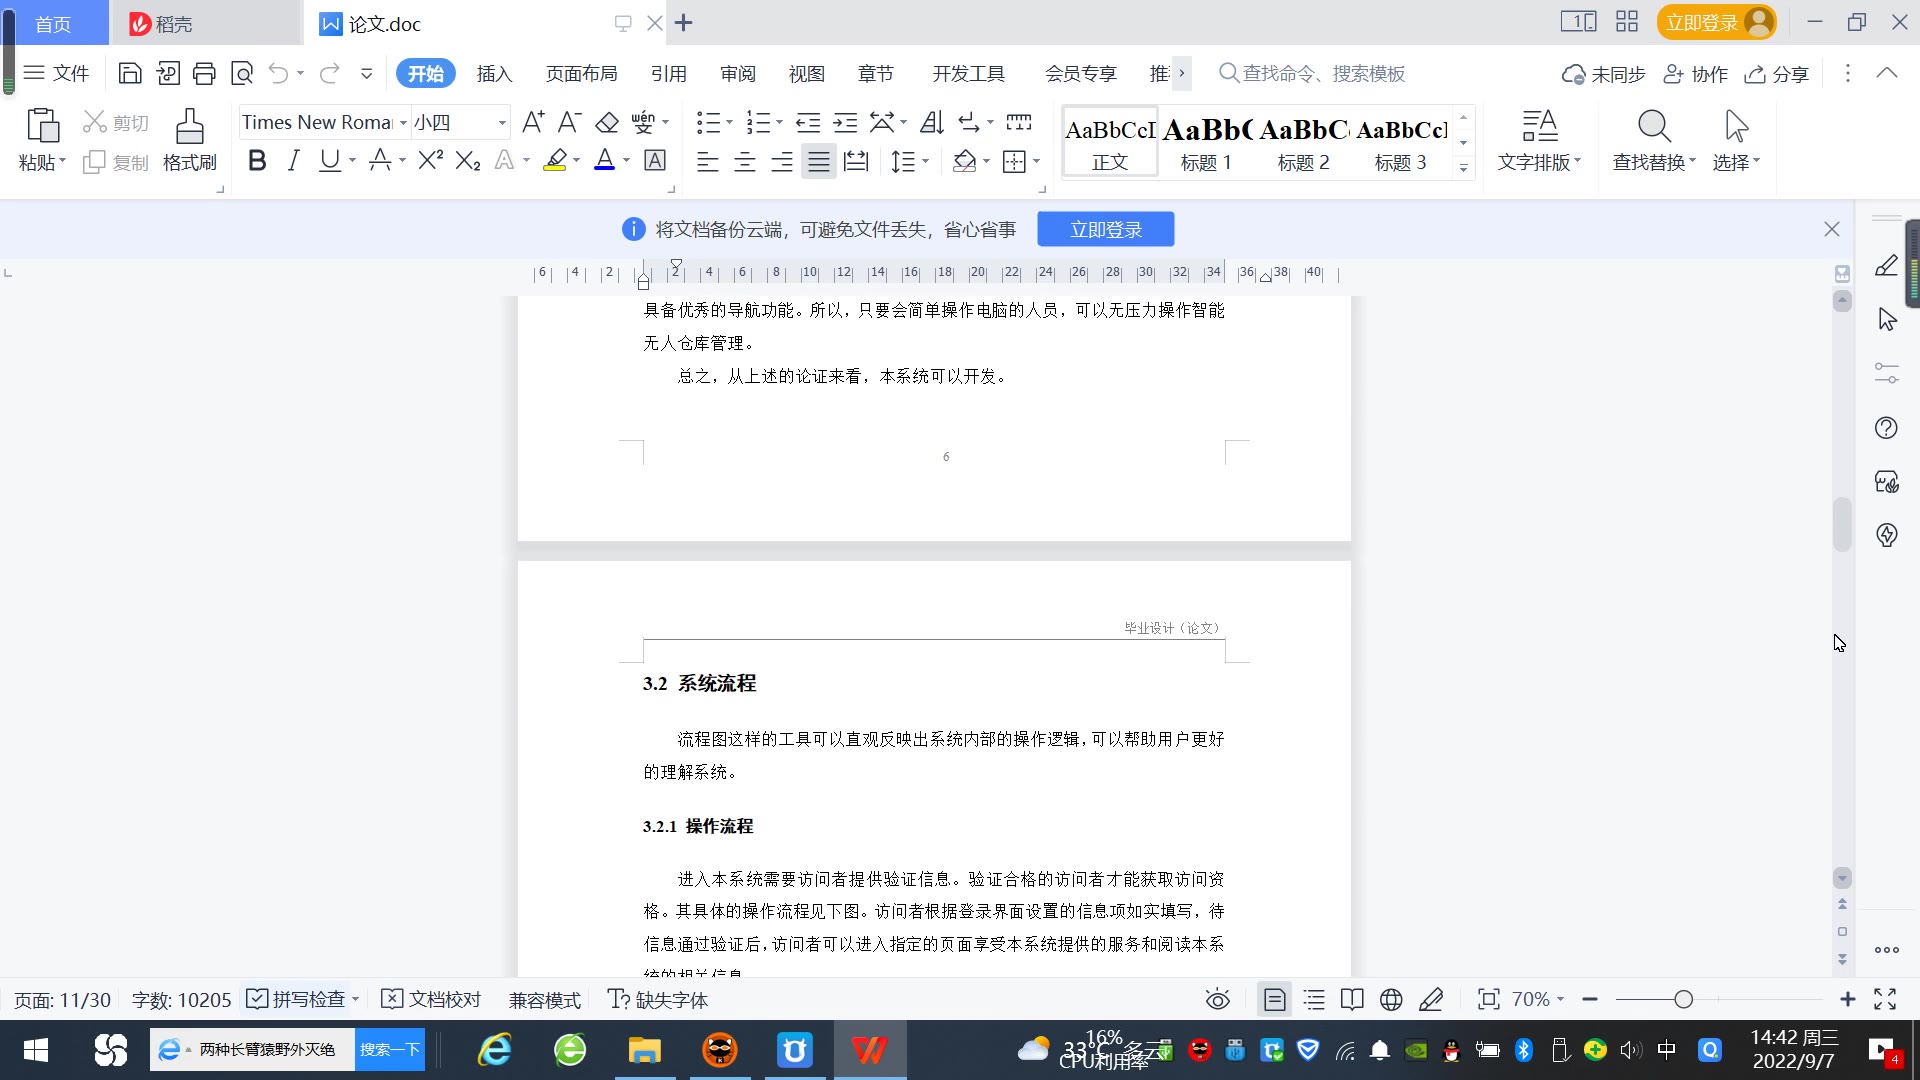Viewport: 1920px width, 1080px height.
Task: Open the 页面布局 ribbon tab
Action: point(581,73)
